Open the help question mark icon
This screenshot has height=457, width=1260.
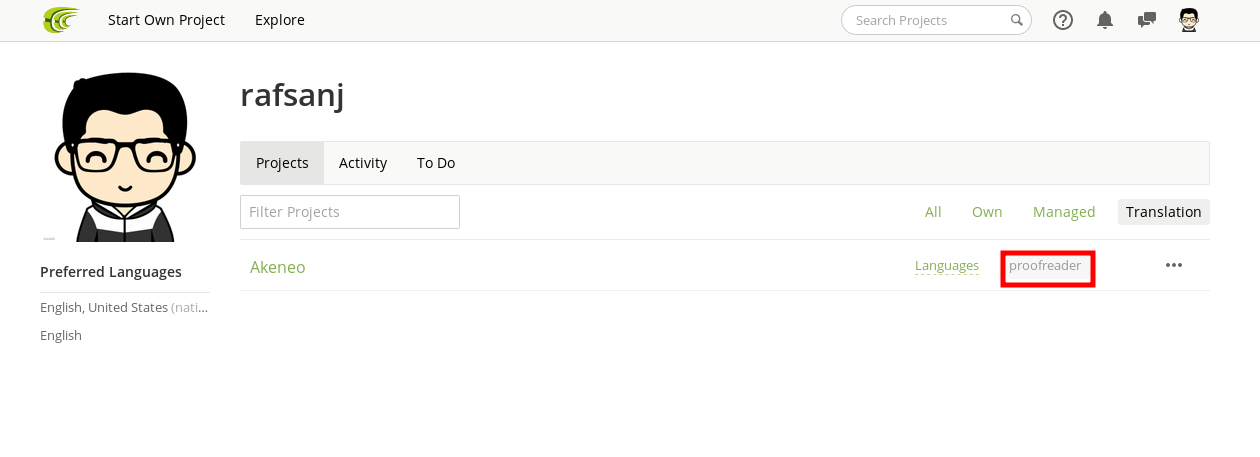1063,20
